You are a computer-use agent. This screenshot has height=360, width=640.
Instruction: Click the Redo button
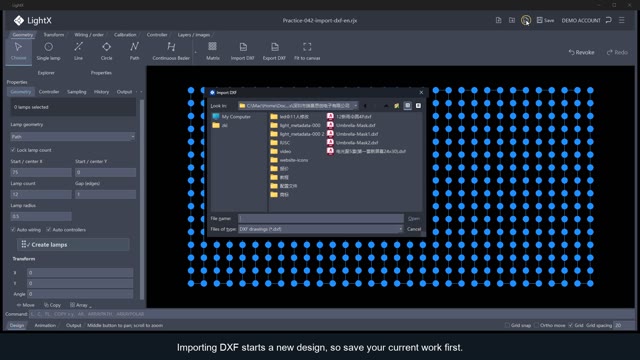pyautogui.click(x=617, y=52)
